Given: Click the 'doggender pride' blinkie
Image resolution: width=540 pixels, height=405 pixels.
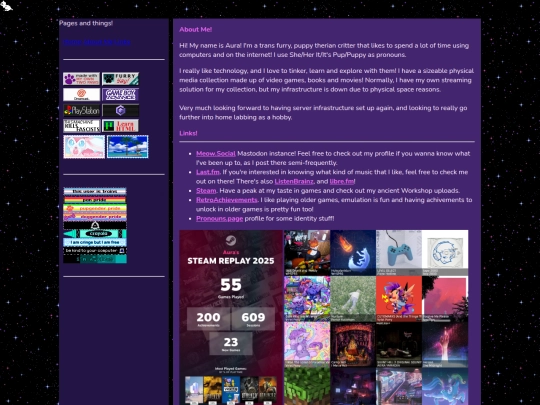Looking at the screenshot, I should point(95,217).
